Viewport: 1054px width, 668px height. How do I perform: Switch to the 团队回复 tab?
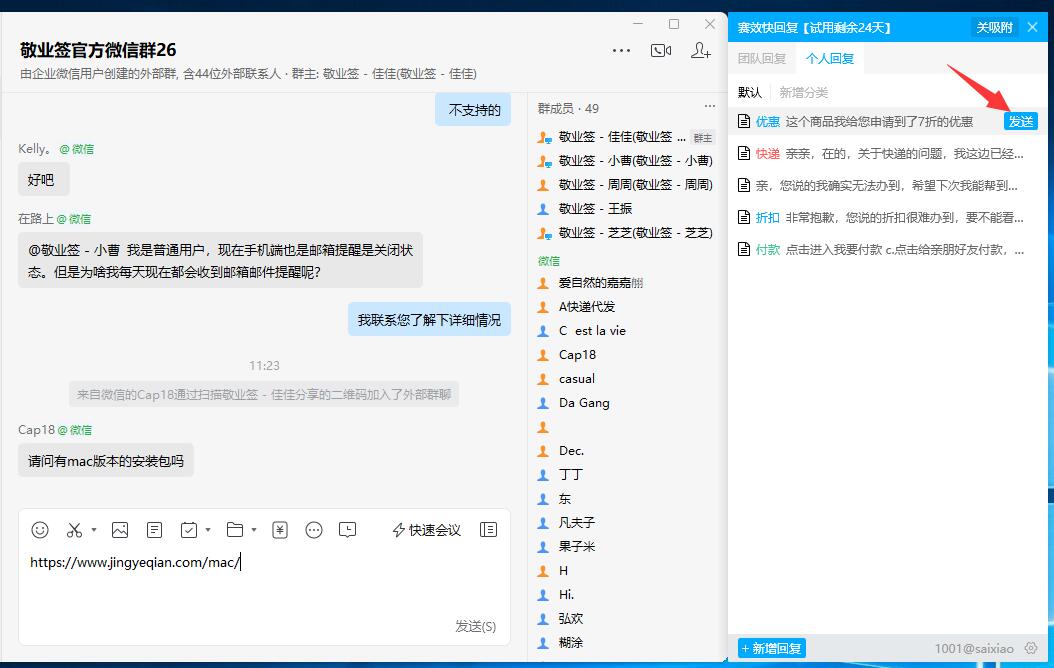[763, 58]
